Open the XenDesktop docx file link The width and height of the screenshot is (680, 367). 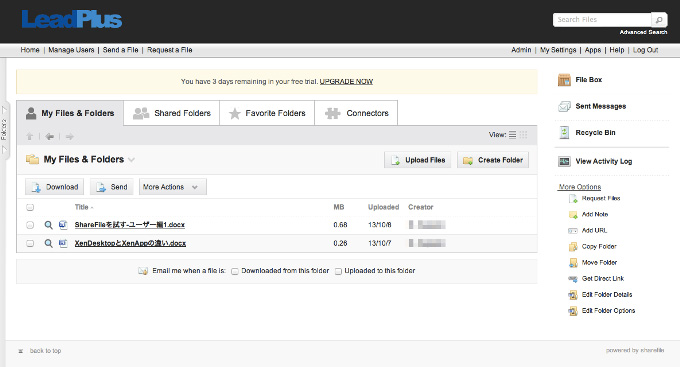130,243
